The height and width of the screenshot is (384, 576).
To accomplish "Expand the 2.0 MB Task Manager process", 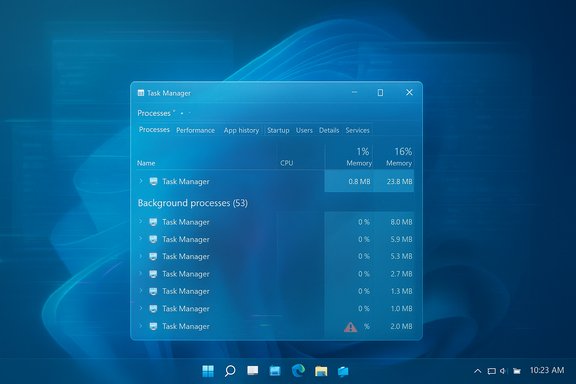I will coord(141,326).
